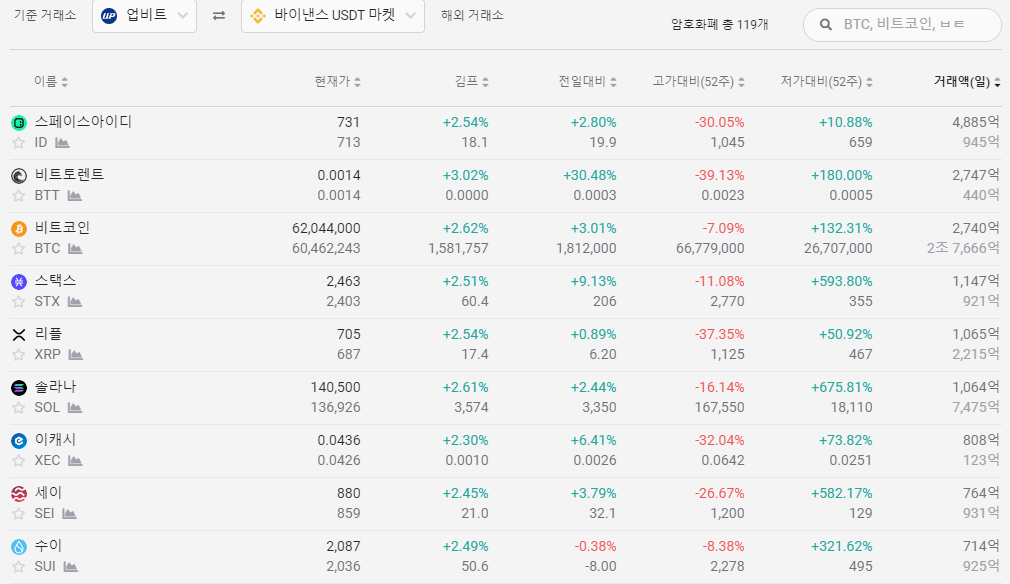Click the Ripple XRP logo icon

coord(19,334)
